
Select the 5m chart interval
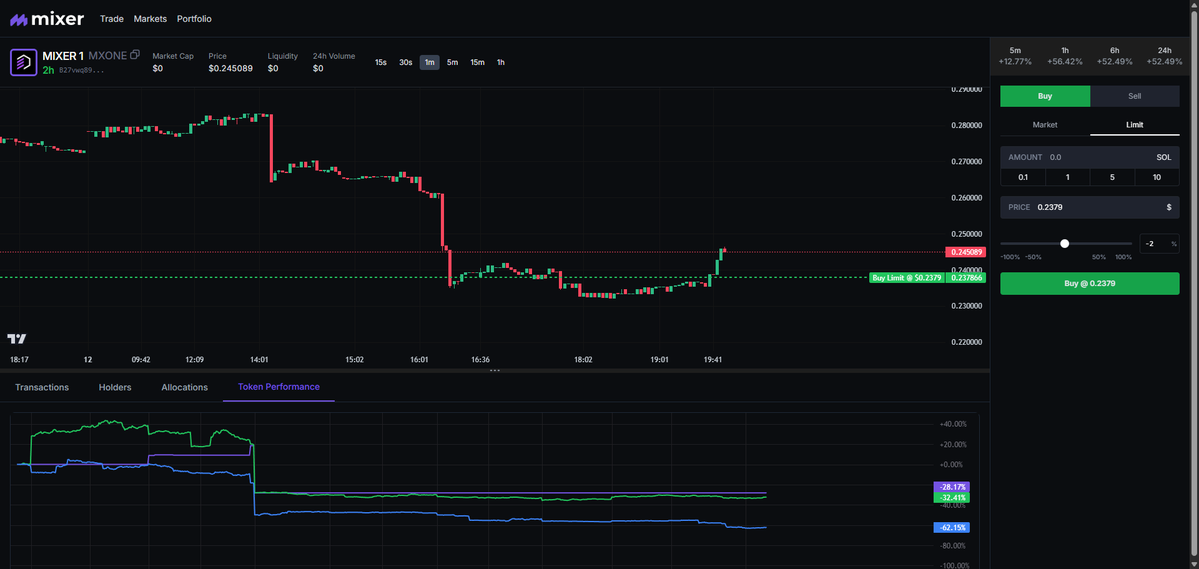(453, 63)
